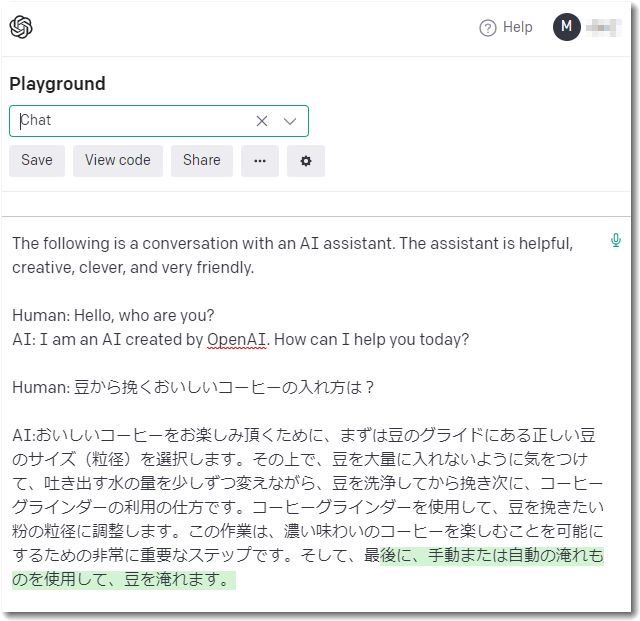Expand the preset dropdown chevron
Screen dimensions: 640x621
(x=290, y=121)
